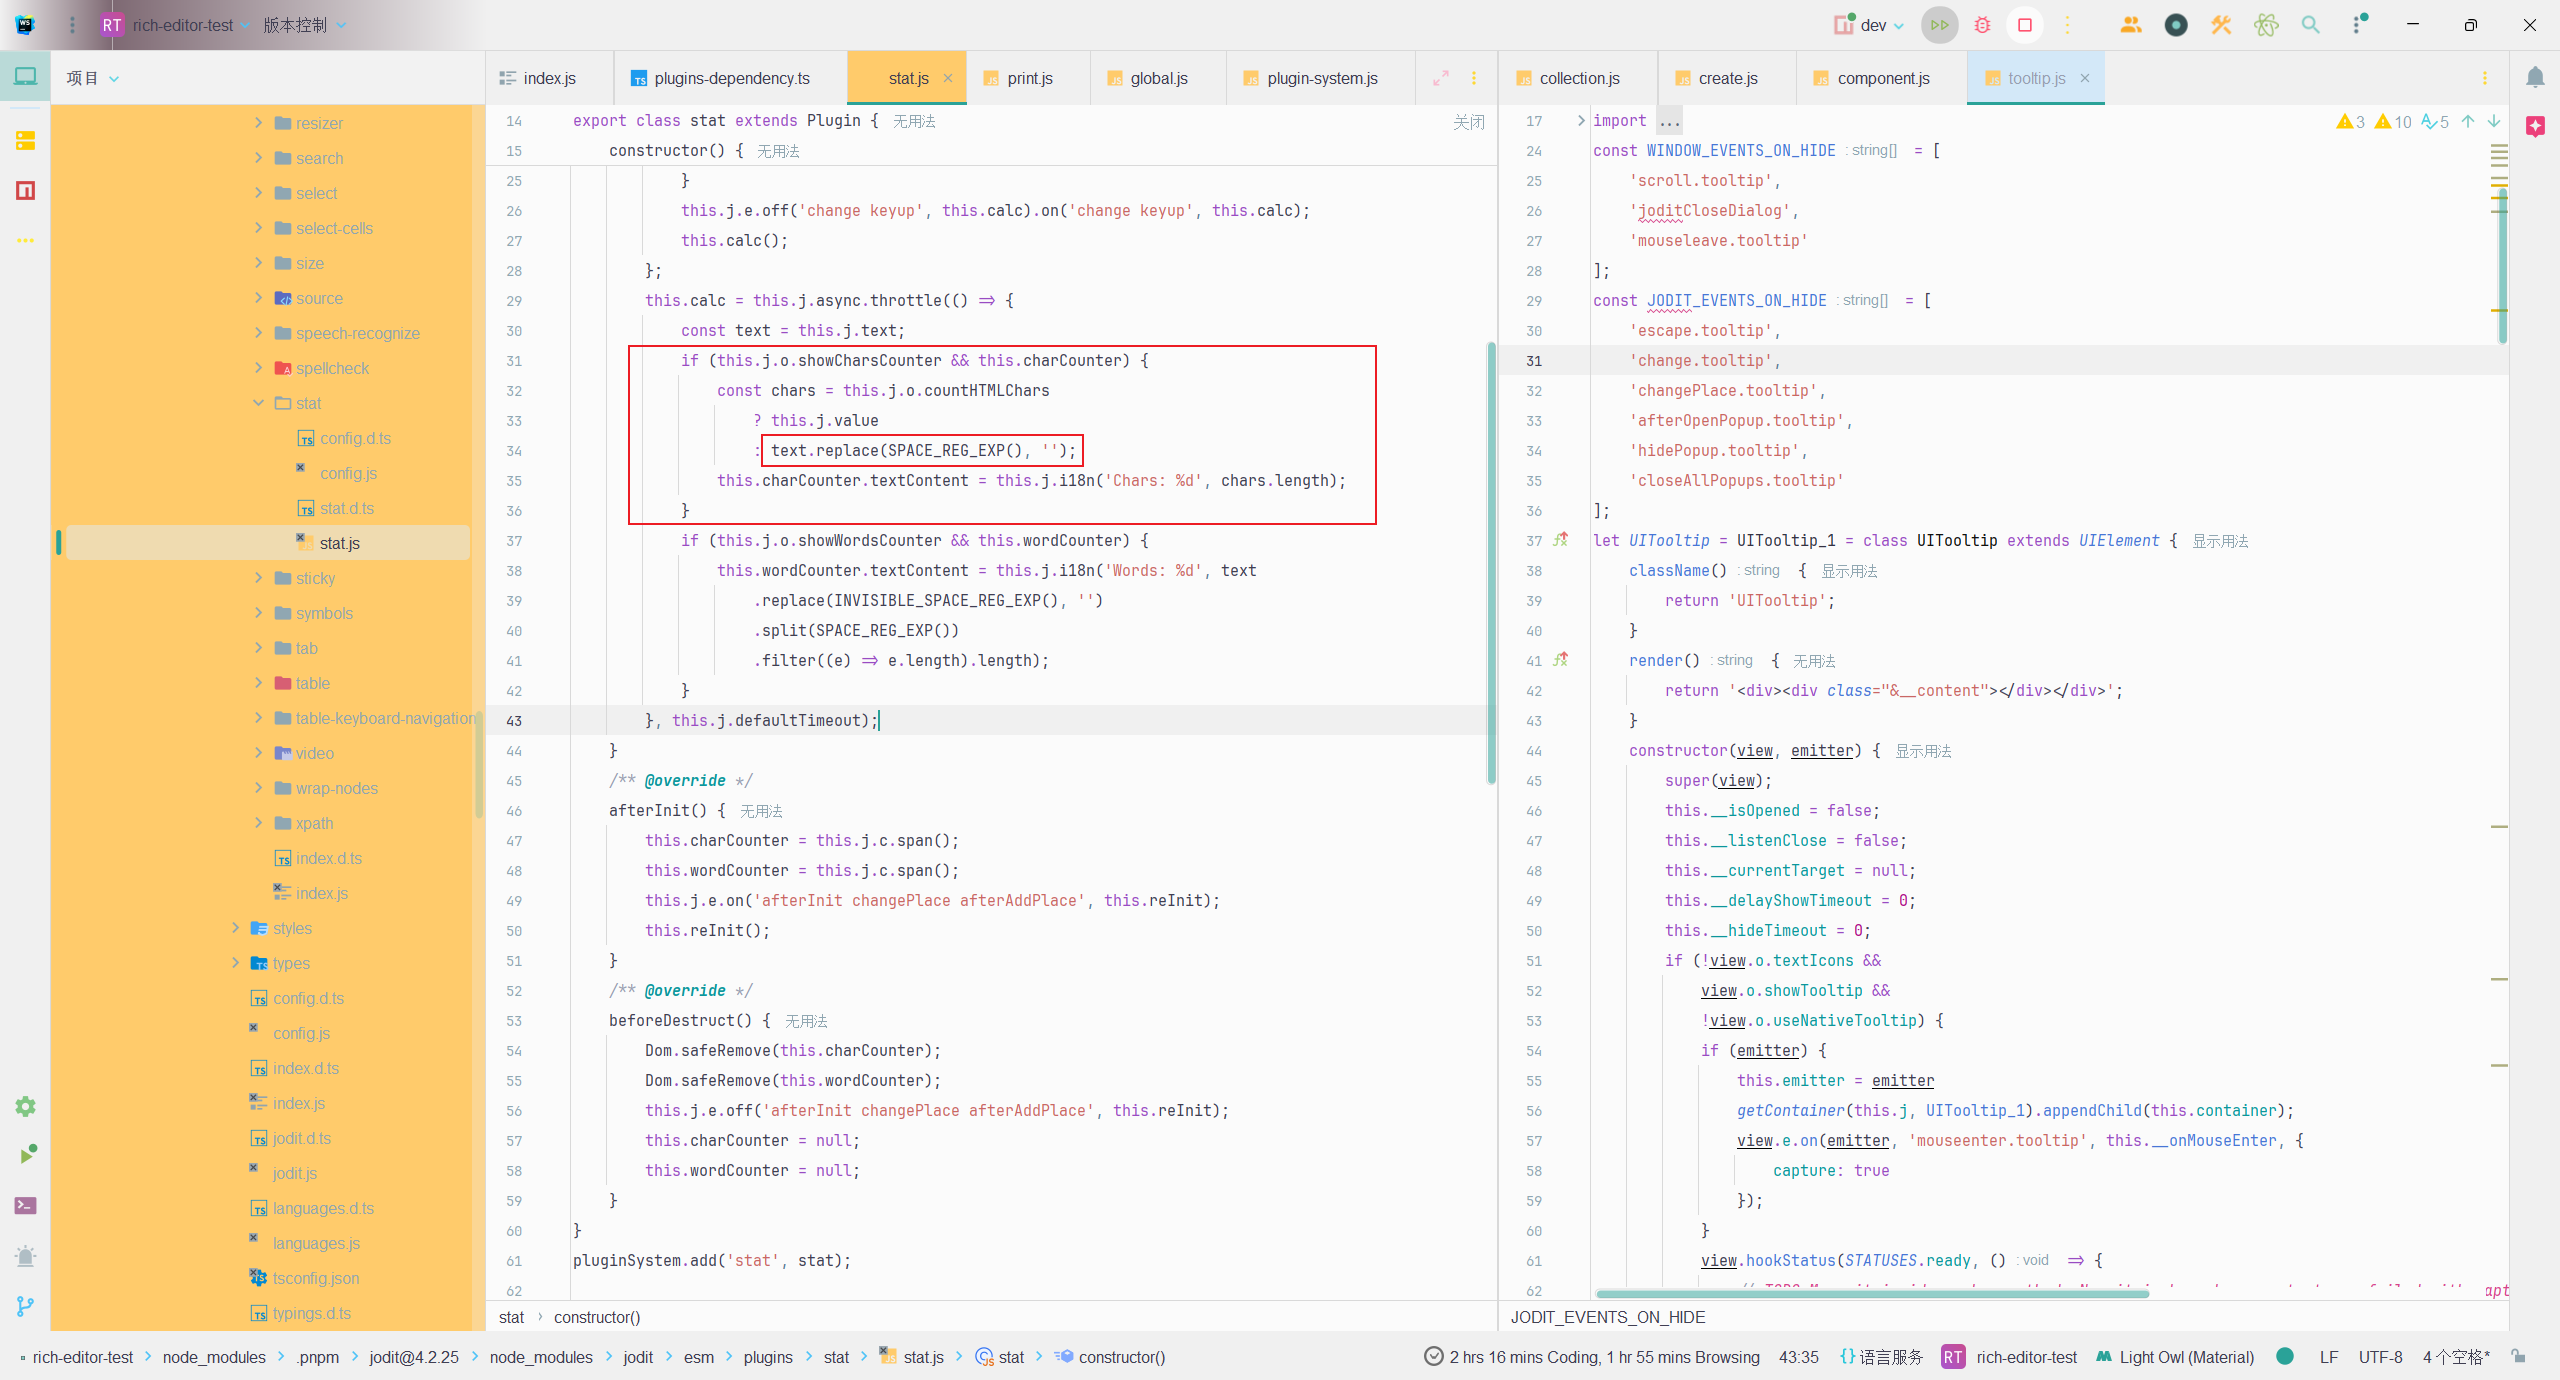Open Git tool window
The height and width of the screenshot is (1380, 2560).
tap(25, 1306)
